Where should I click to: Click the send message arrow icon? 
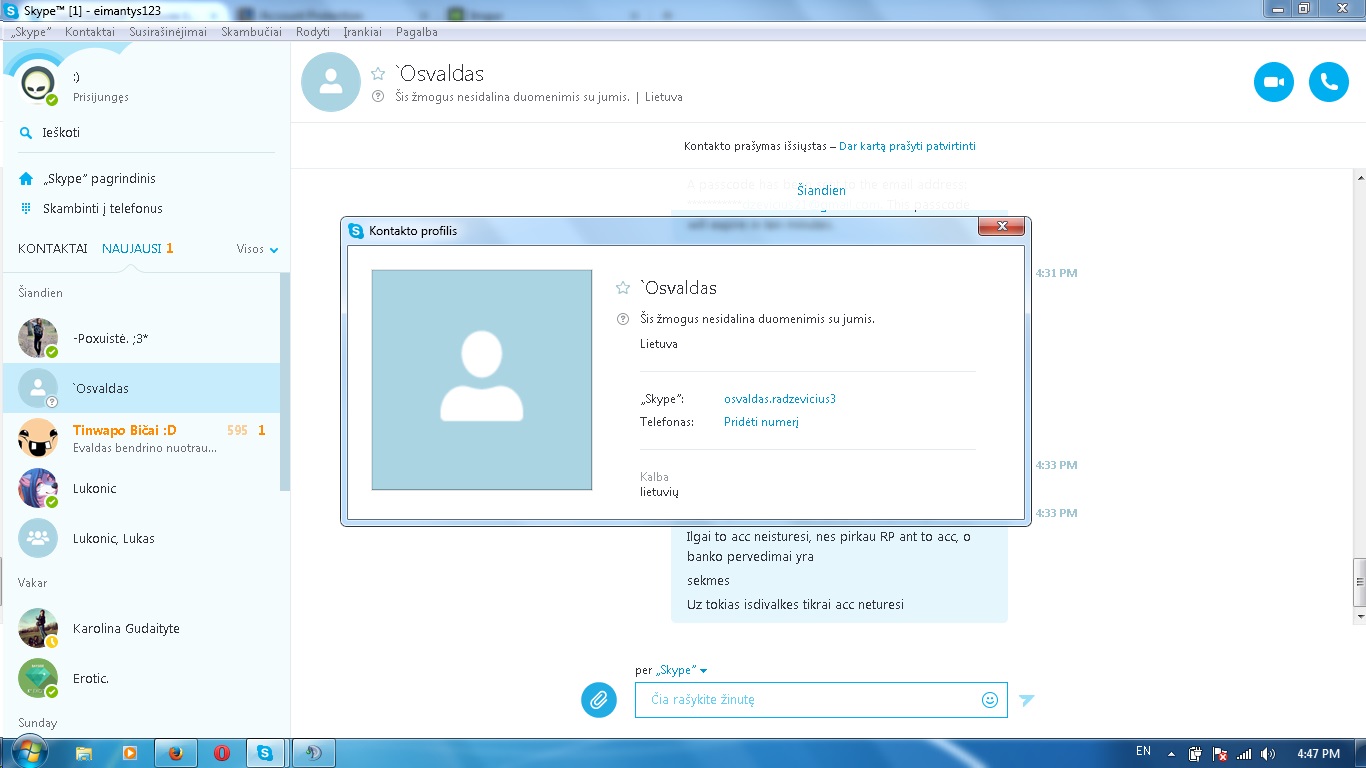point(1026,700)
